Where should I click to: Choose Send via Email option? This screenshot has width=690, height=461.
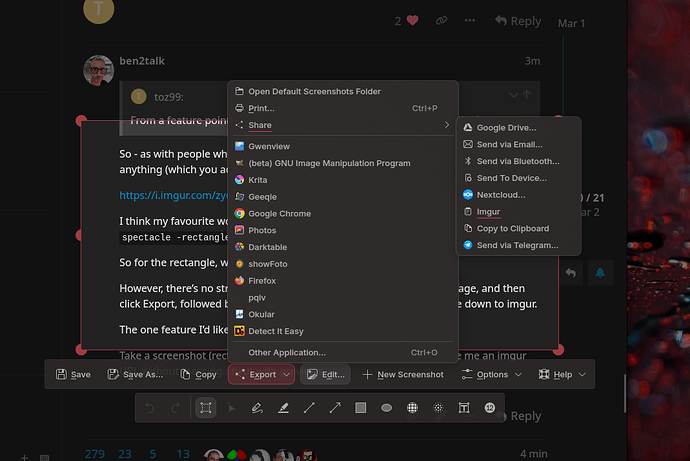(519, 145)
